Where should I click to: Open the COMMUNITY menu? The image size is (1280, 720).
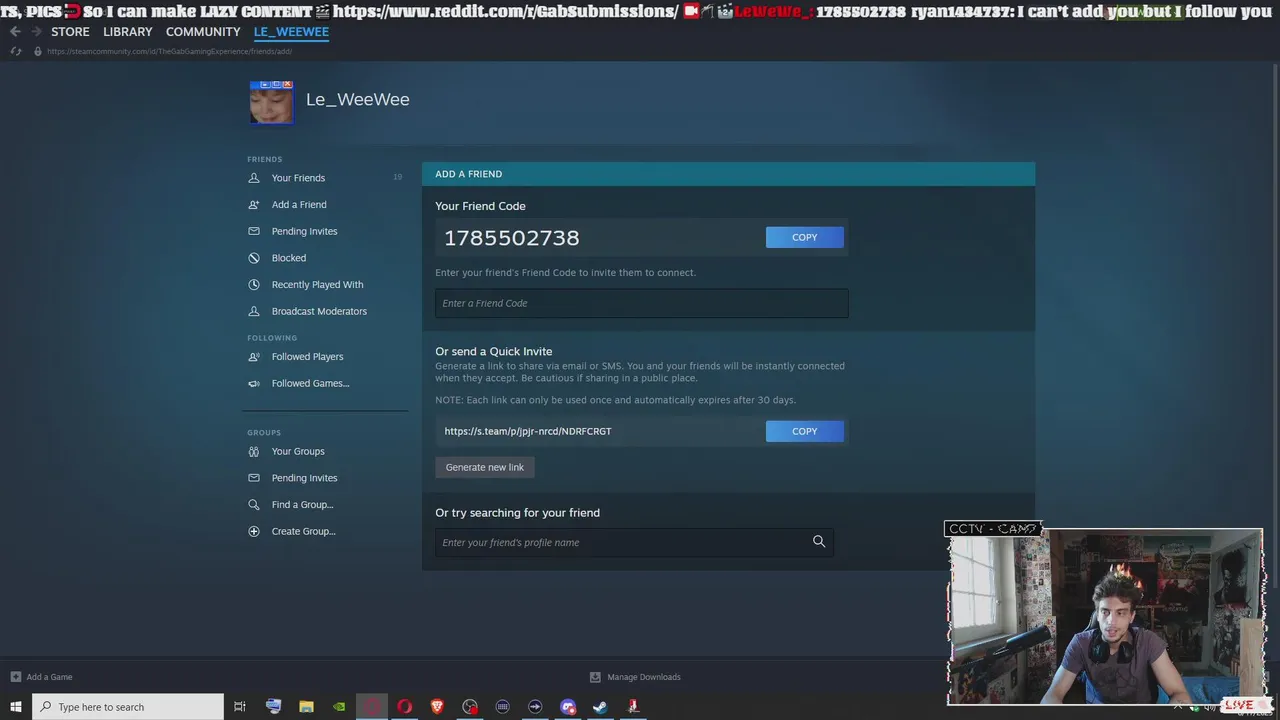click(203, 32)
